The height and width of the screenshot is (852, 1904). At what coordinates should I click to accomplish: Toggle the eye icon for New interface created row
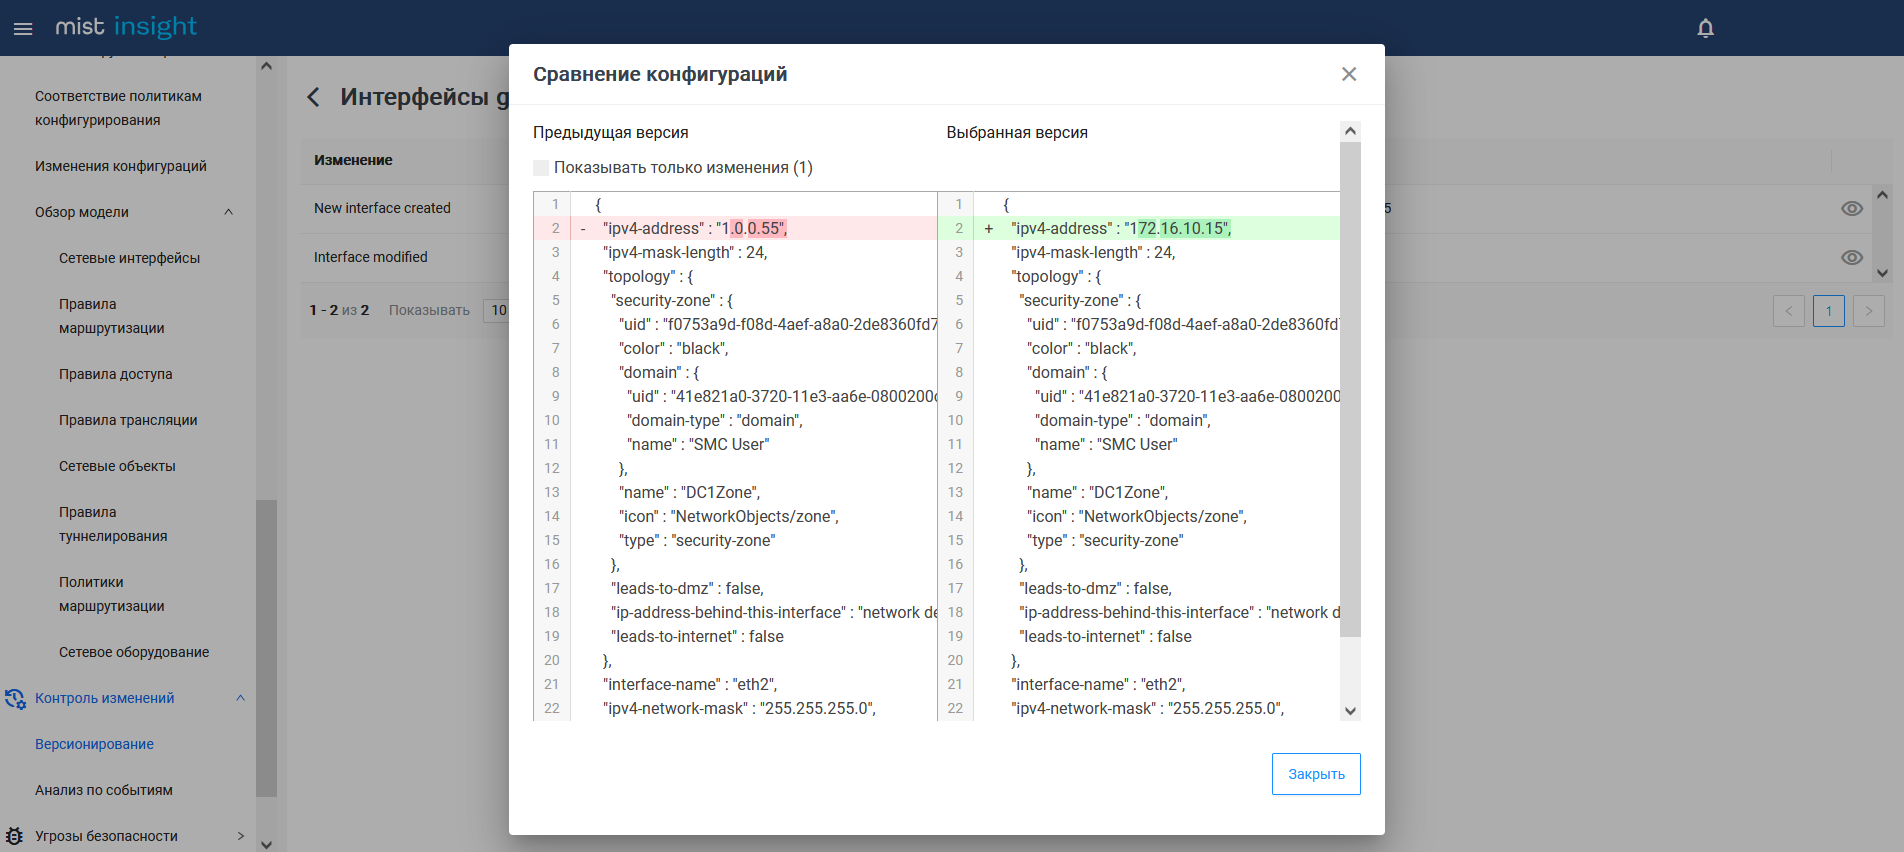pos(1852,208)
